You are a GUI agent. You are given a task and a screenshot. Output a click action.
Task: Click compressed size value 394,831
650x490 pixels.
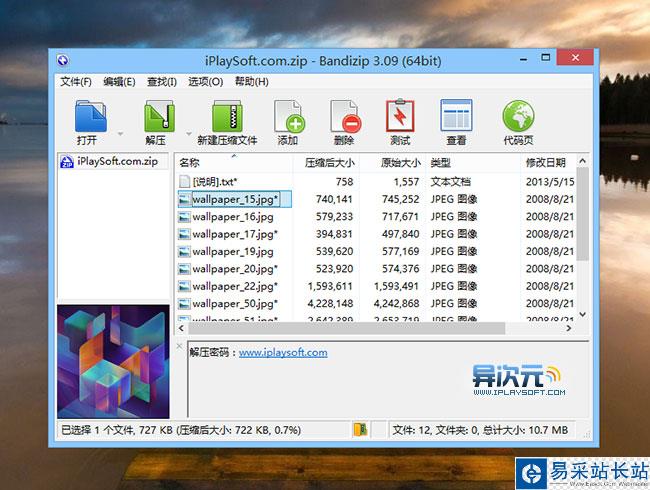coord(334,234)
